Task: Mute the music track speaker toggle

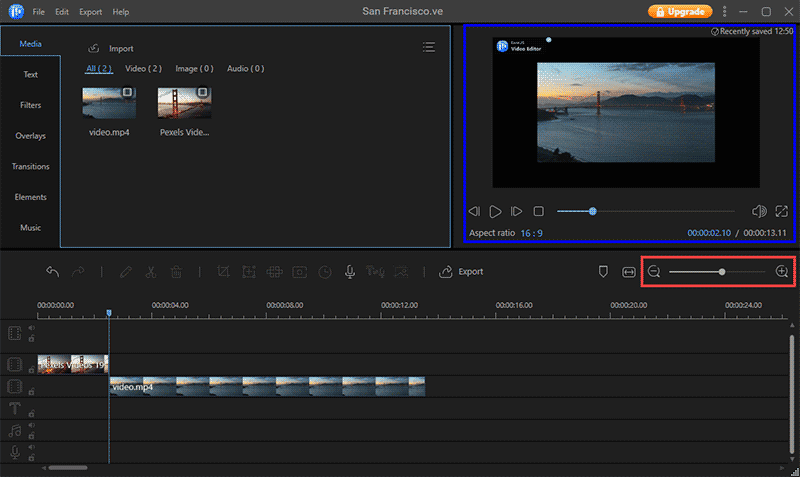Action: 32,425
